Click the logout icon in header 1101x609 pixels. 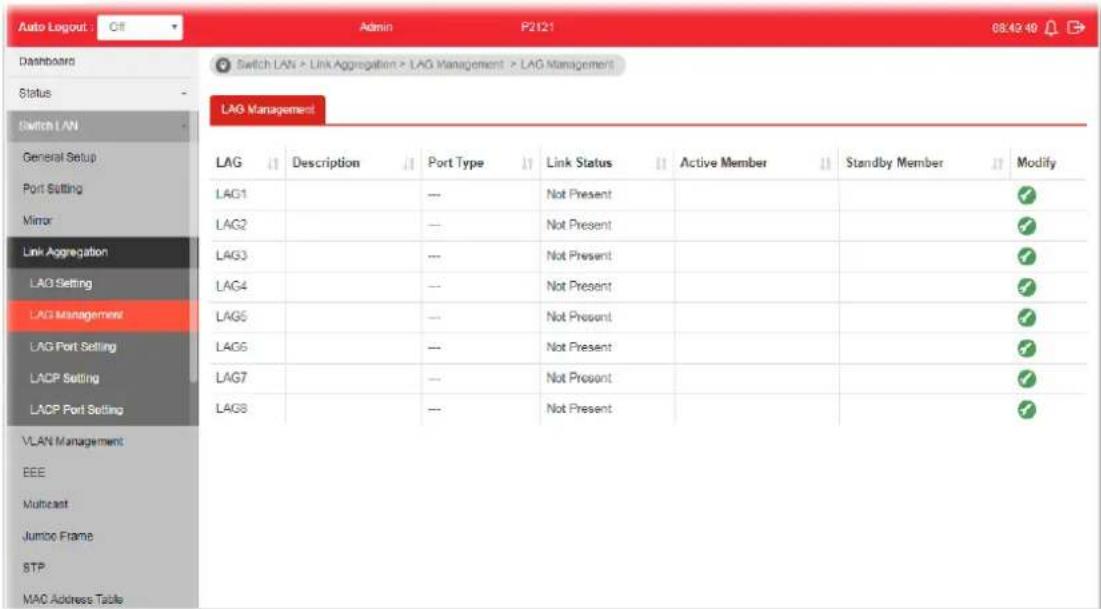(x=1076, y=27)
